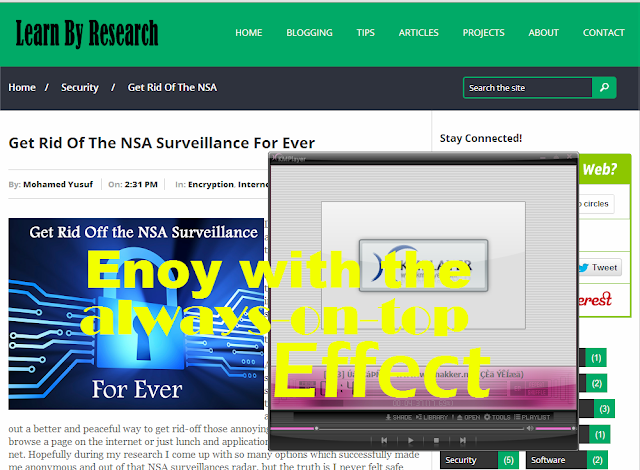
Task: Show the Playlist in KMPlayer
Action: pos(532,417)
